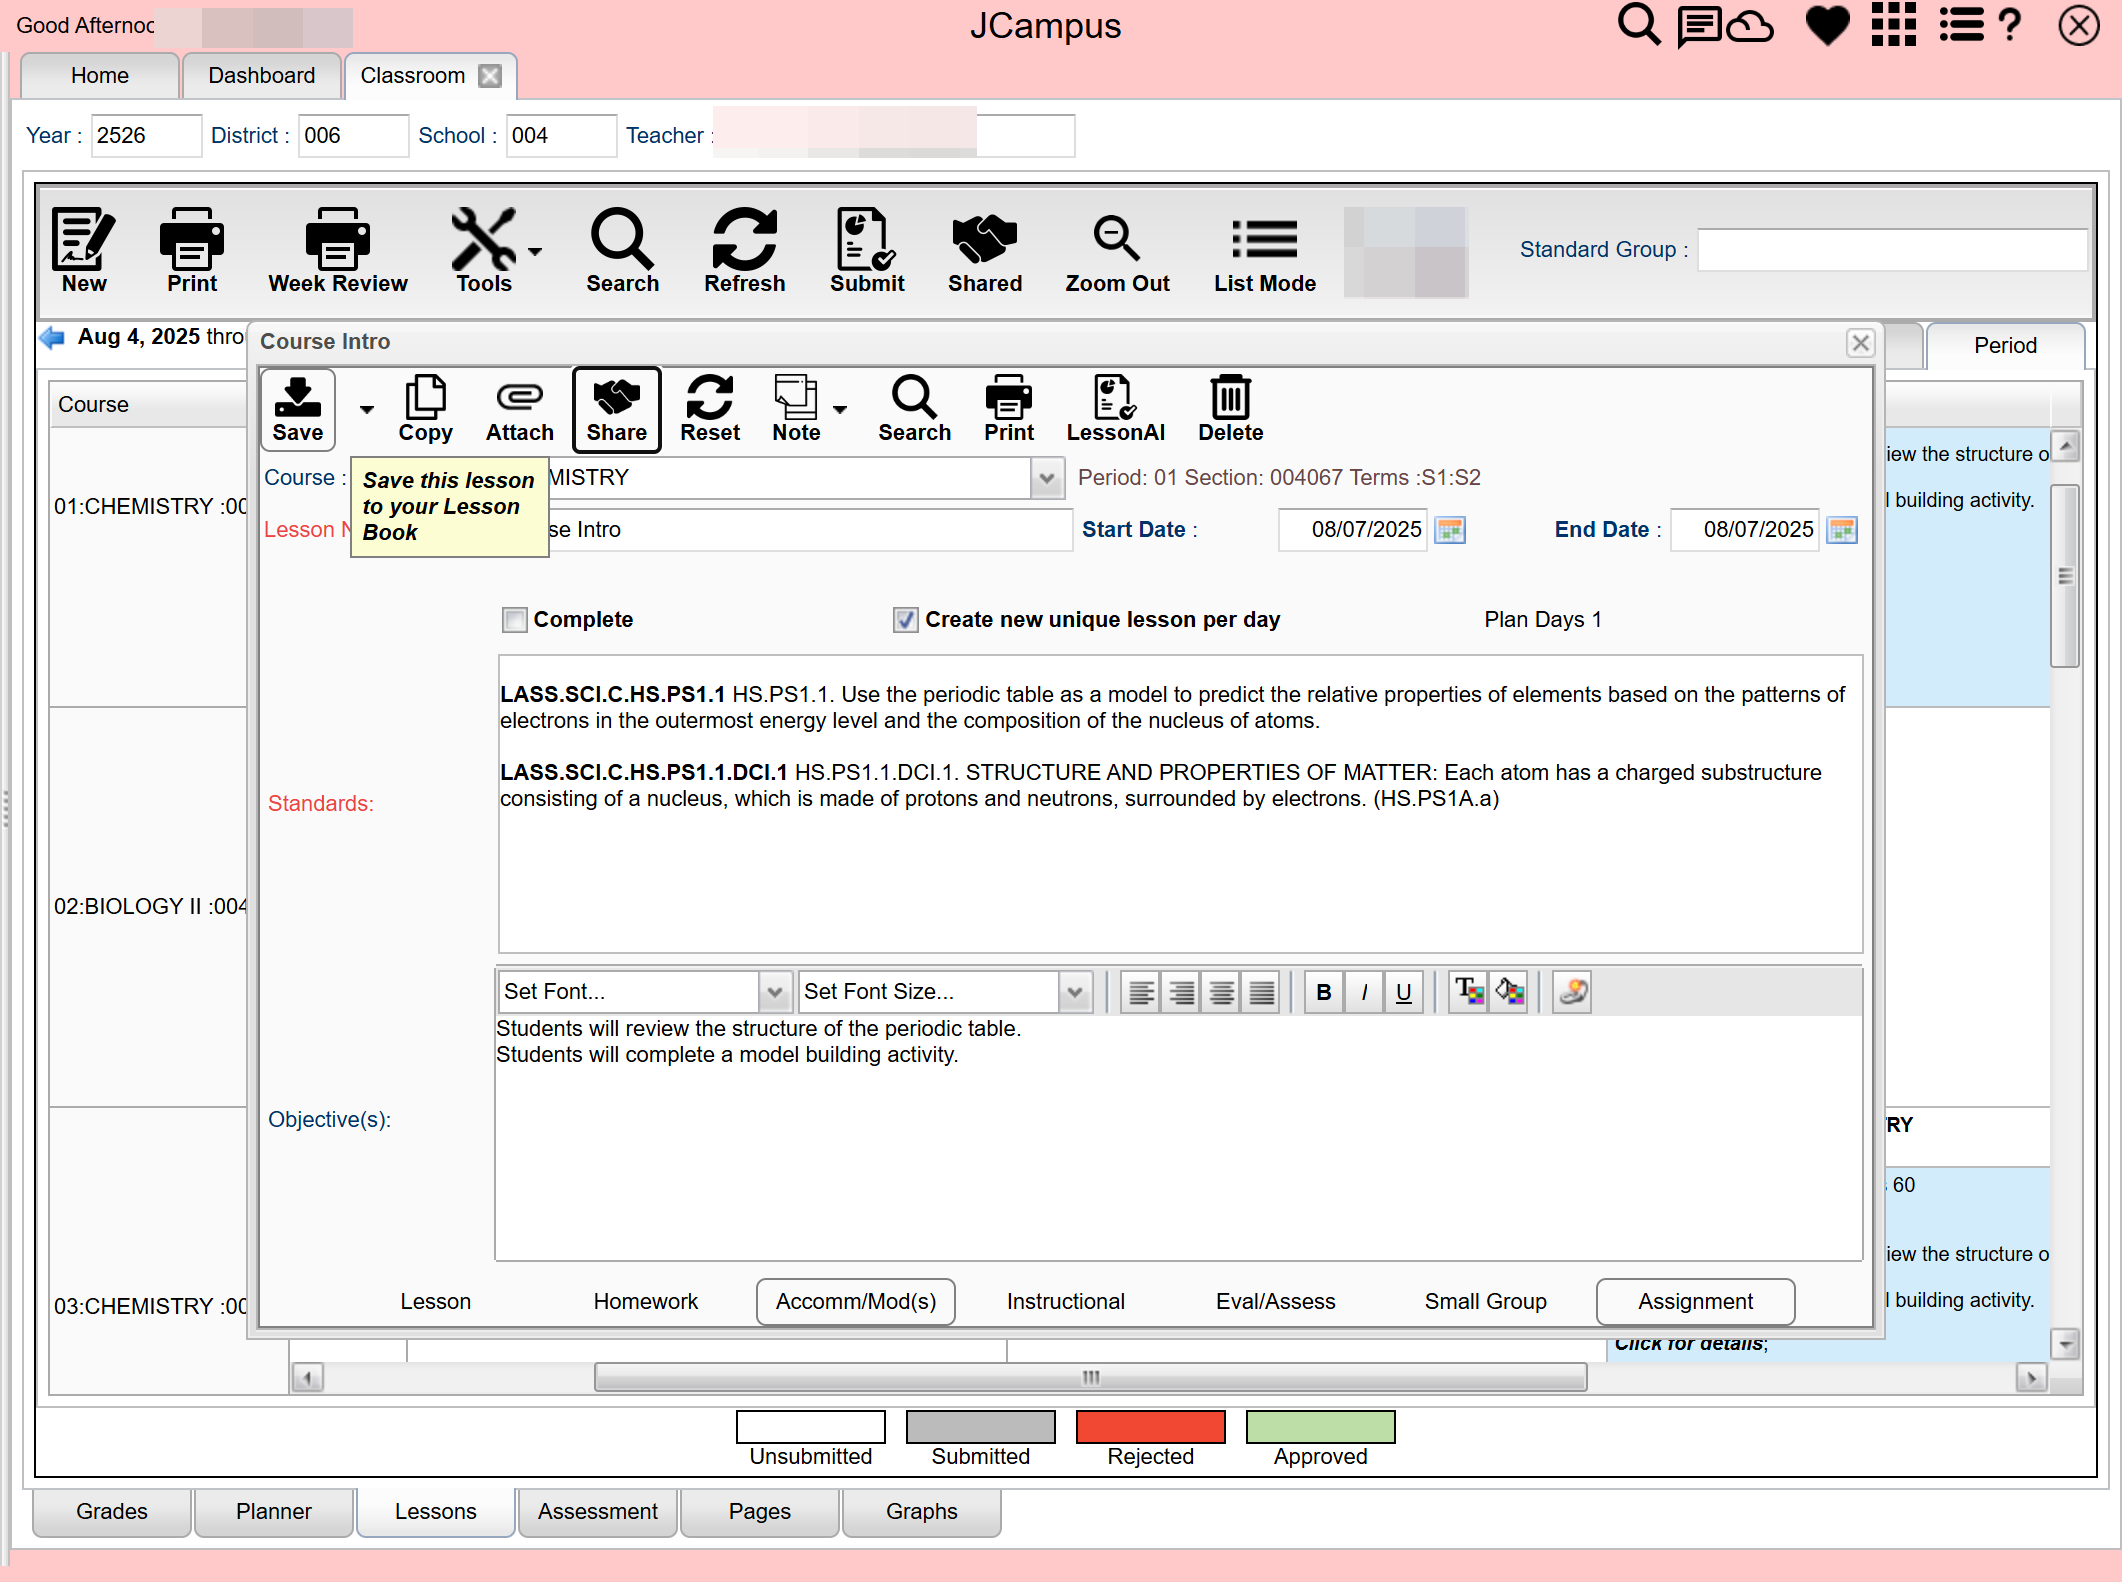Open the Start Date calendar picker
Viewport: 2122px width, 1582px height.
[1449, 530]
